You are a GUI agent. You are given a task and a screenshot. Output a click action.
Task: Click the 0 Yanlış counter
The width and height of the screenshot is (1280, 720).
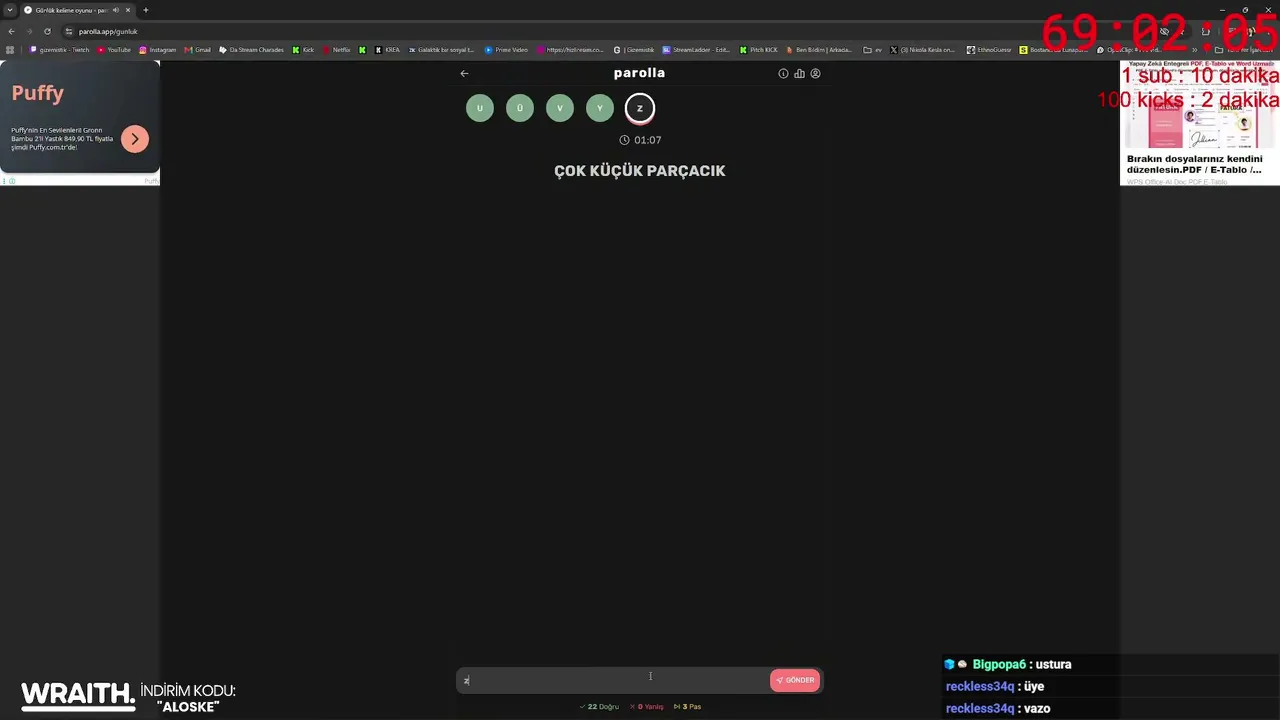coord(646,707)
